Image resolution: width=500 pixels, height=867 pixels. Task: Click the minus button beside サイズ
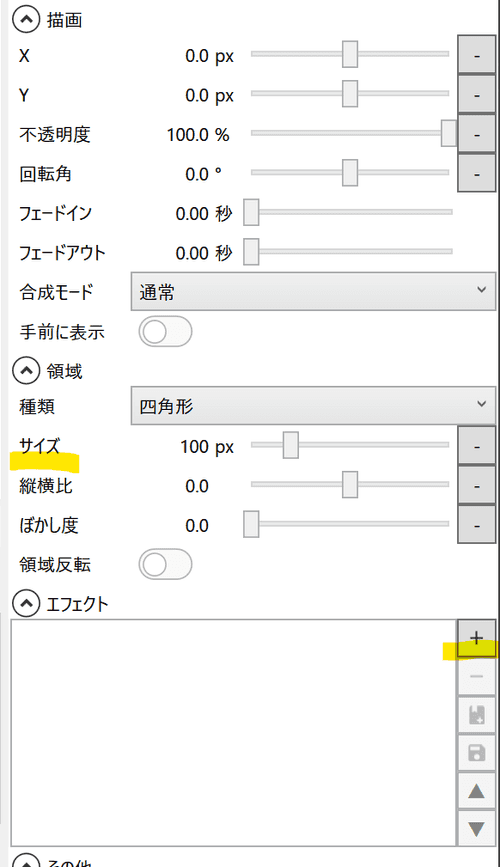pos(476,445)
